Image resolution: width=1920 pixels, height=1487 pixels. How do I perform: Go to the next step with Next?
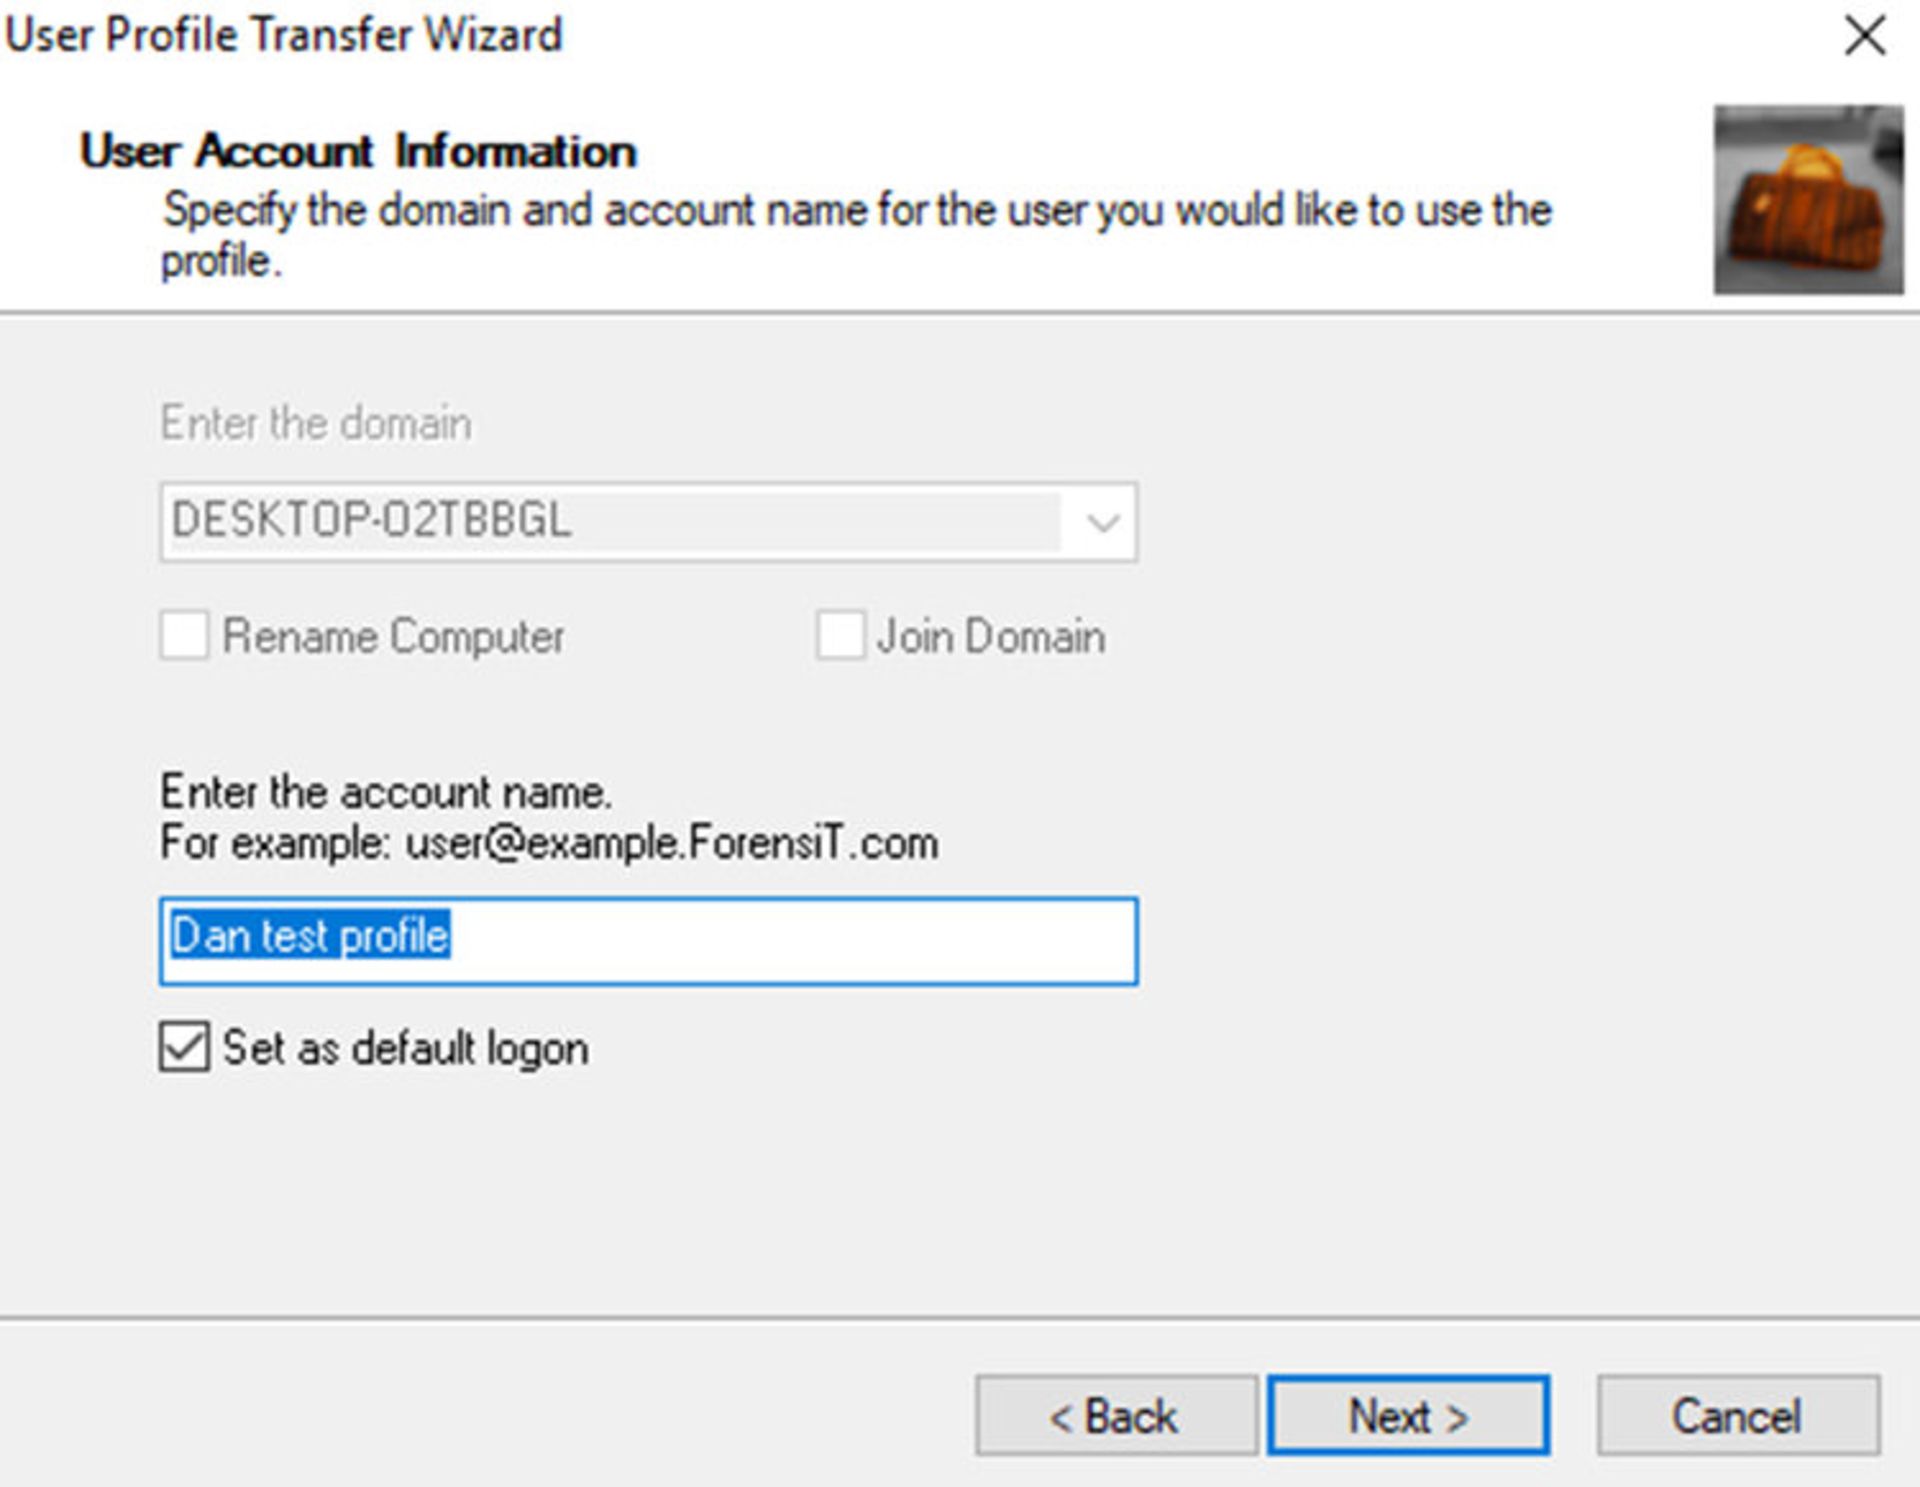click(x=1408, y=1415)
